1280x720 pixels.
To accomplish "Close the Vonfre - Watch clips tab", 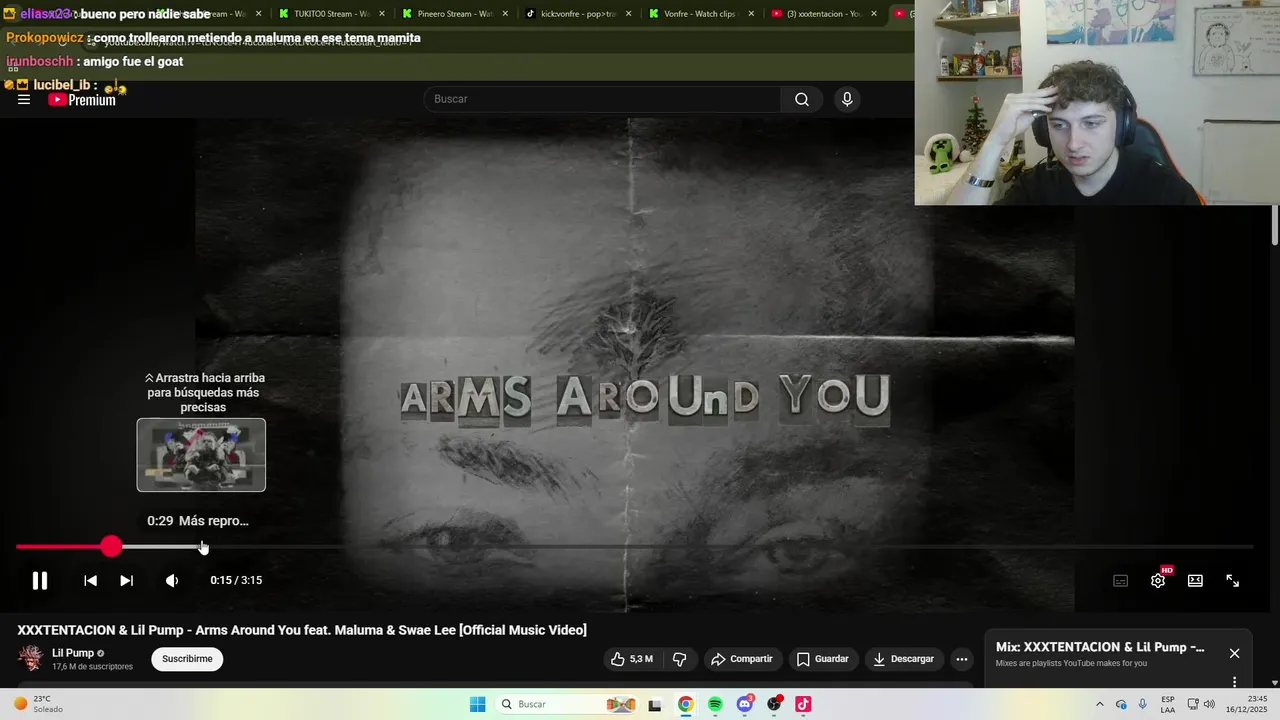I will click(x=751, y=14).
